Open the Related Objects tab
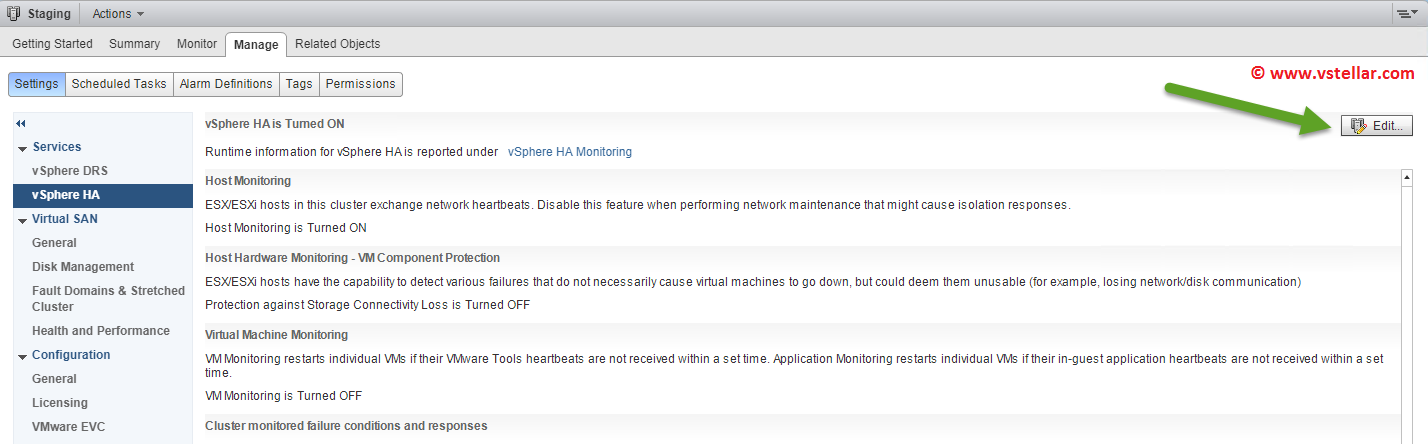The height and width of the screenshot is (444, 1428). coord(337,44)
